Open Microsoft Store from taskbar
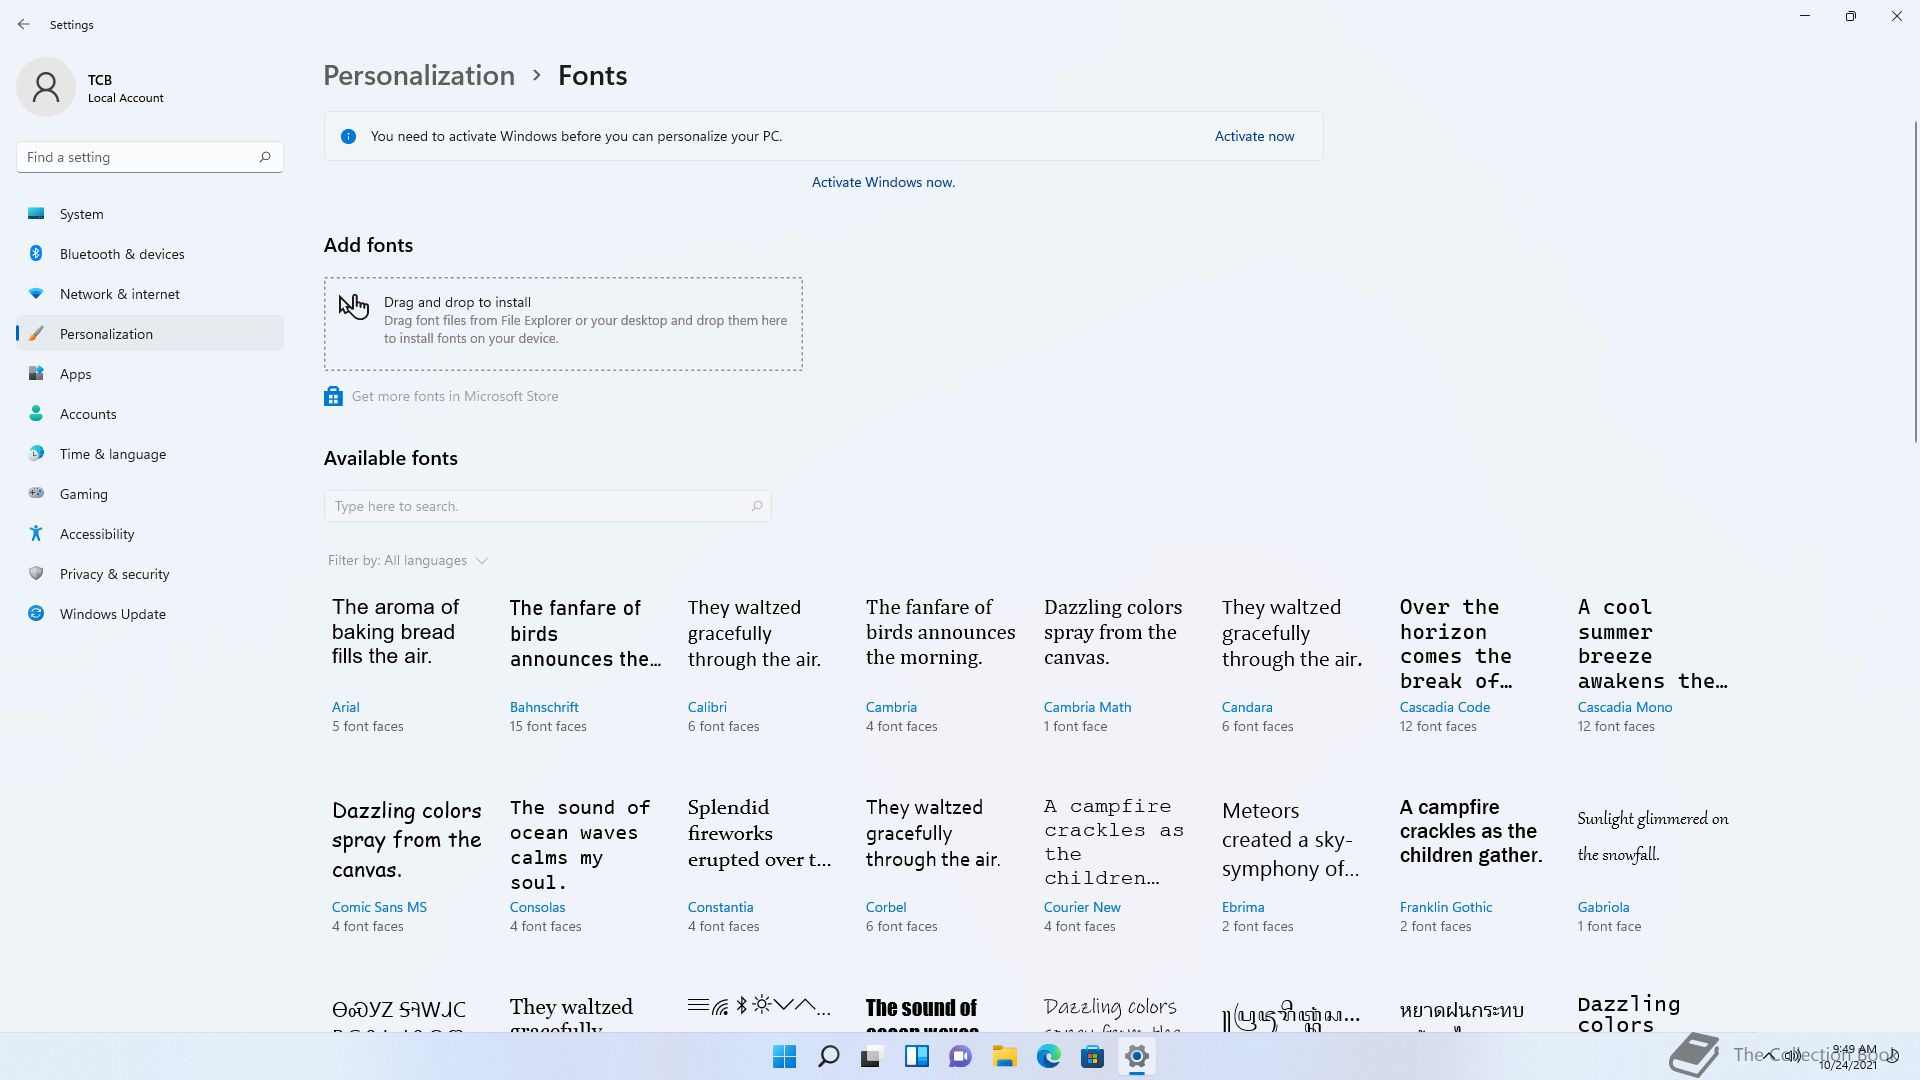Image resolution: width=1920 pixels, height=1080 pixels. tap(1093, 1056)
